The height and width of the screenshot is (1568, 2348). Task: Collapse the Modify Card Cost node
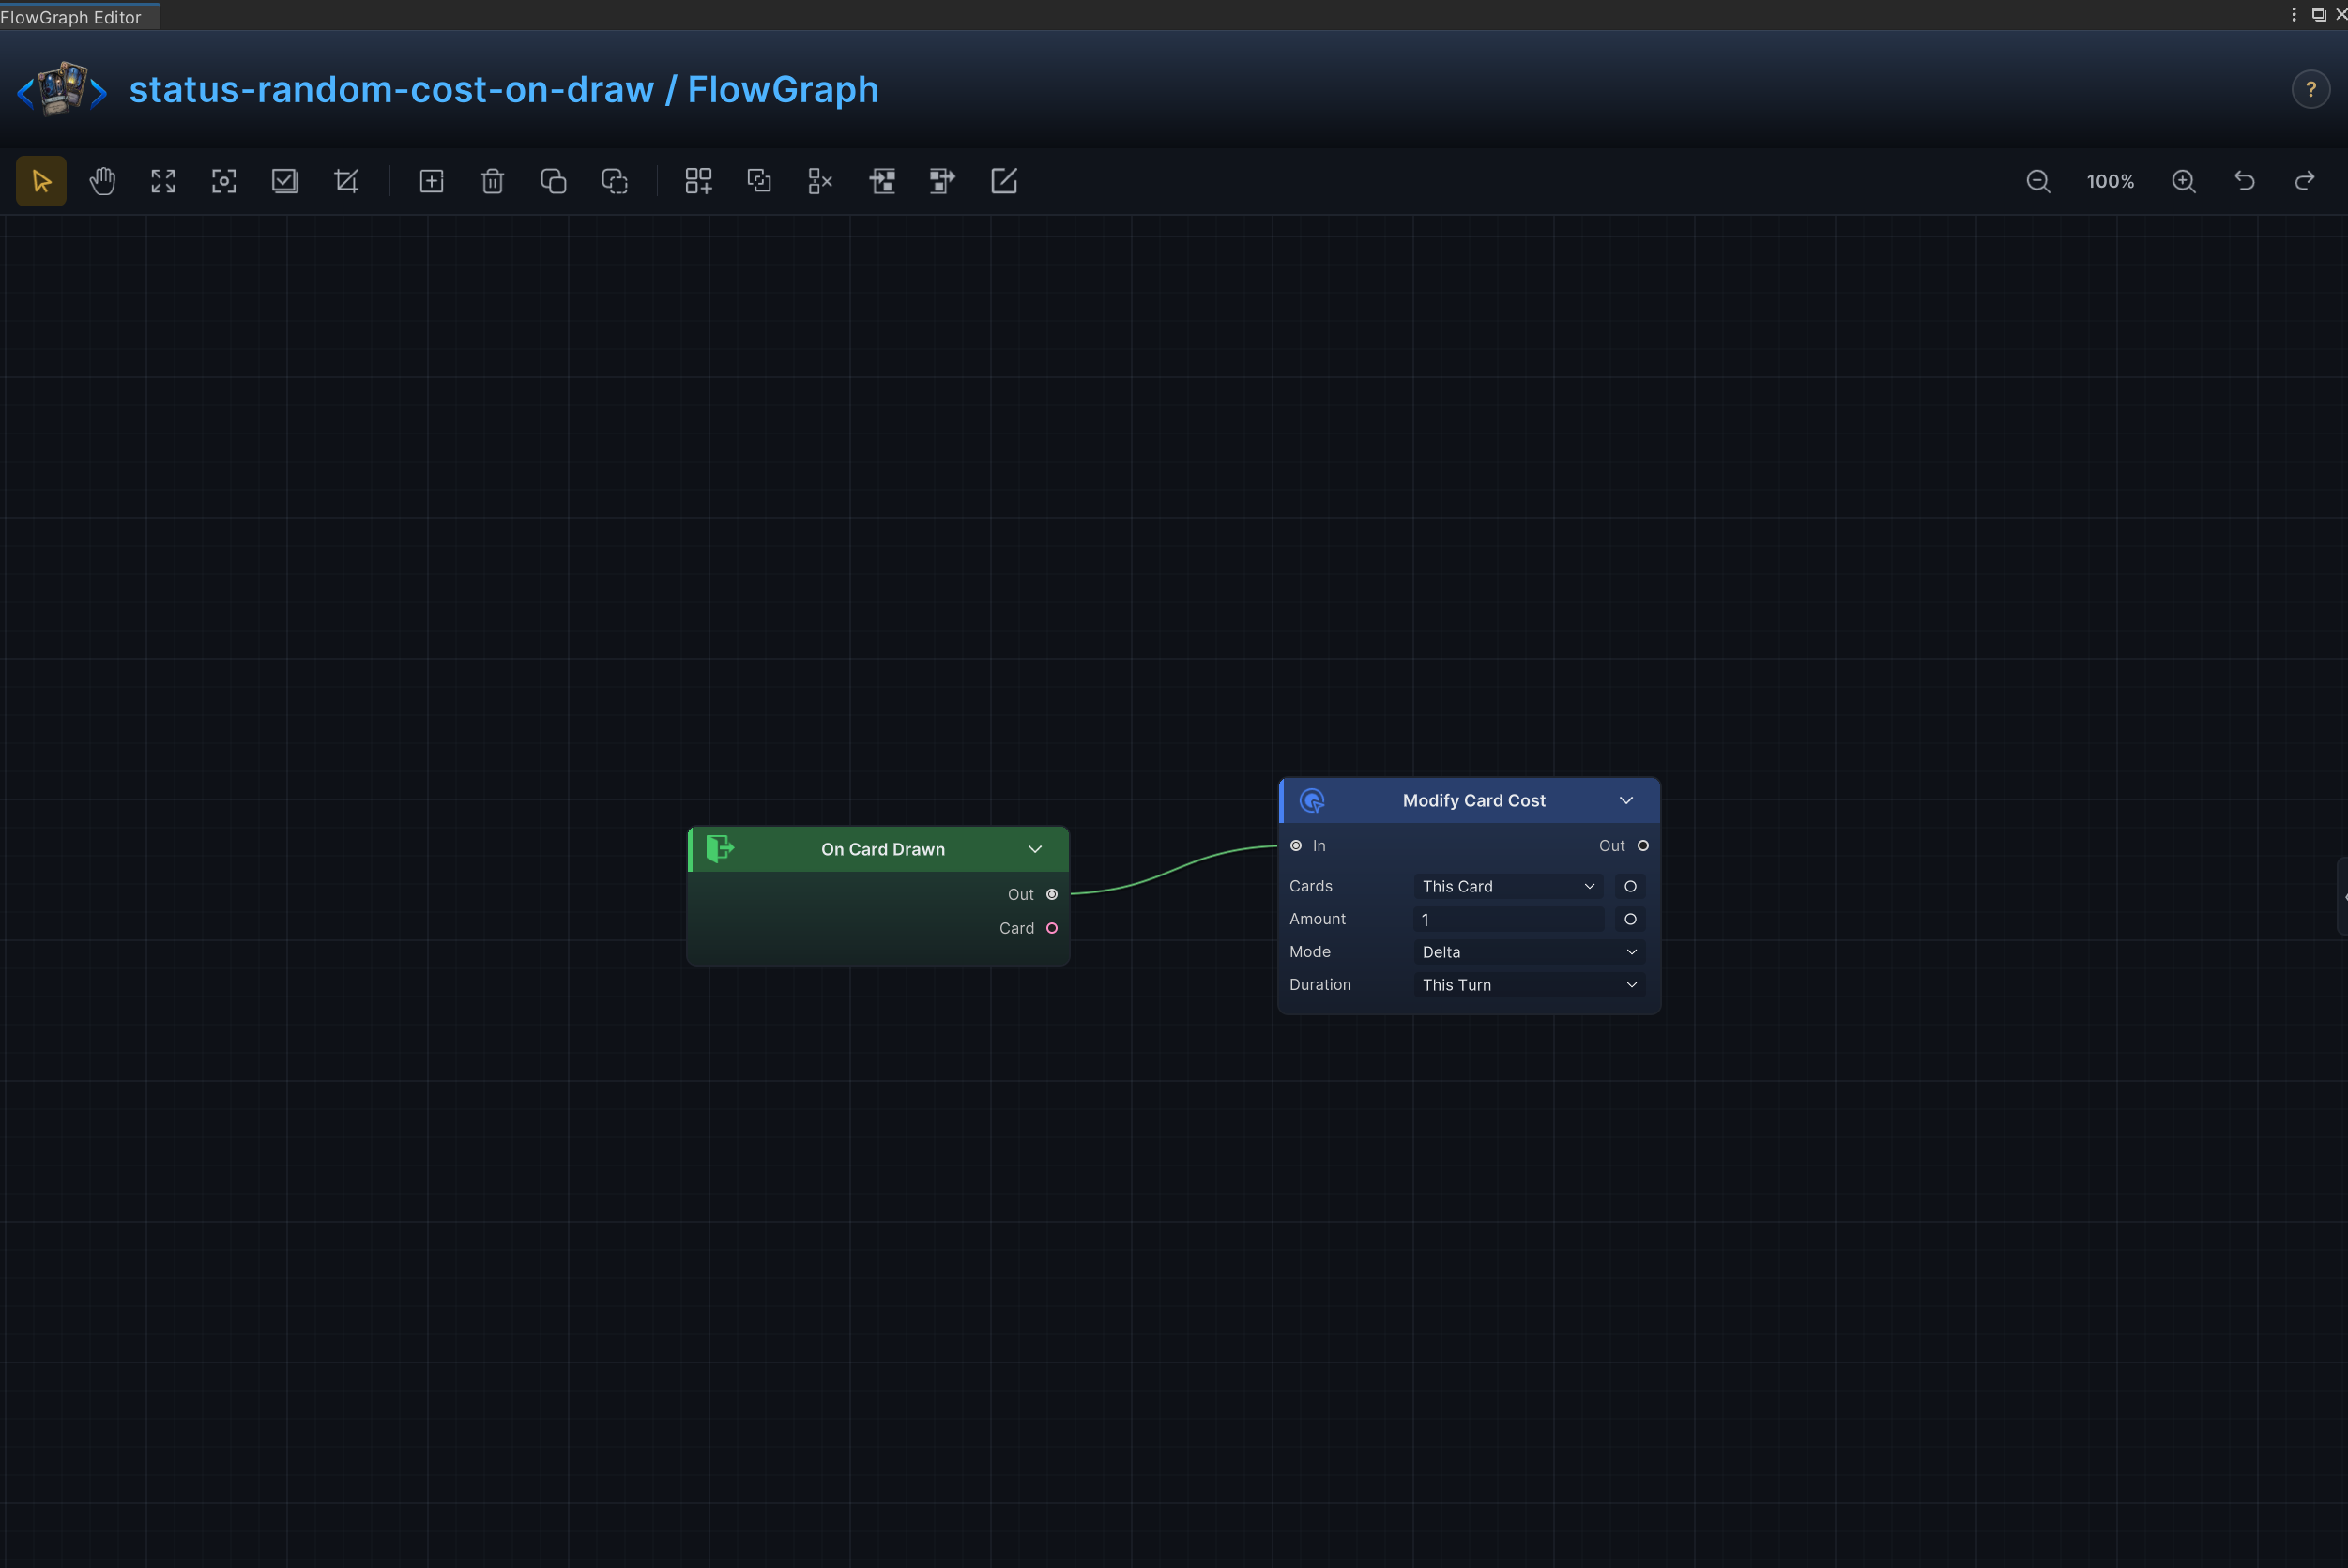click(1626, 800)
